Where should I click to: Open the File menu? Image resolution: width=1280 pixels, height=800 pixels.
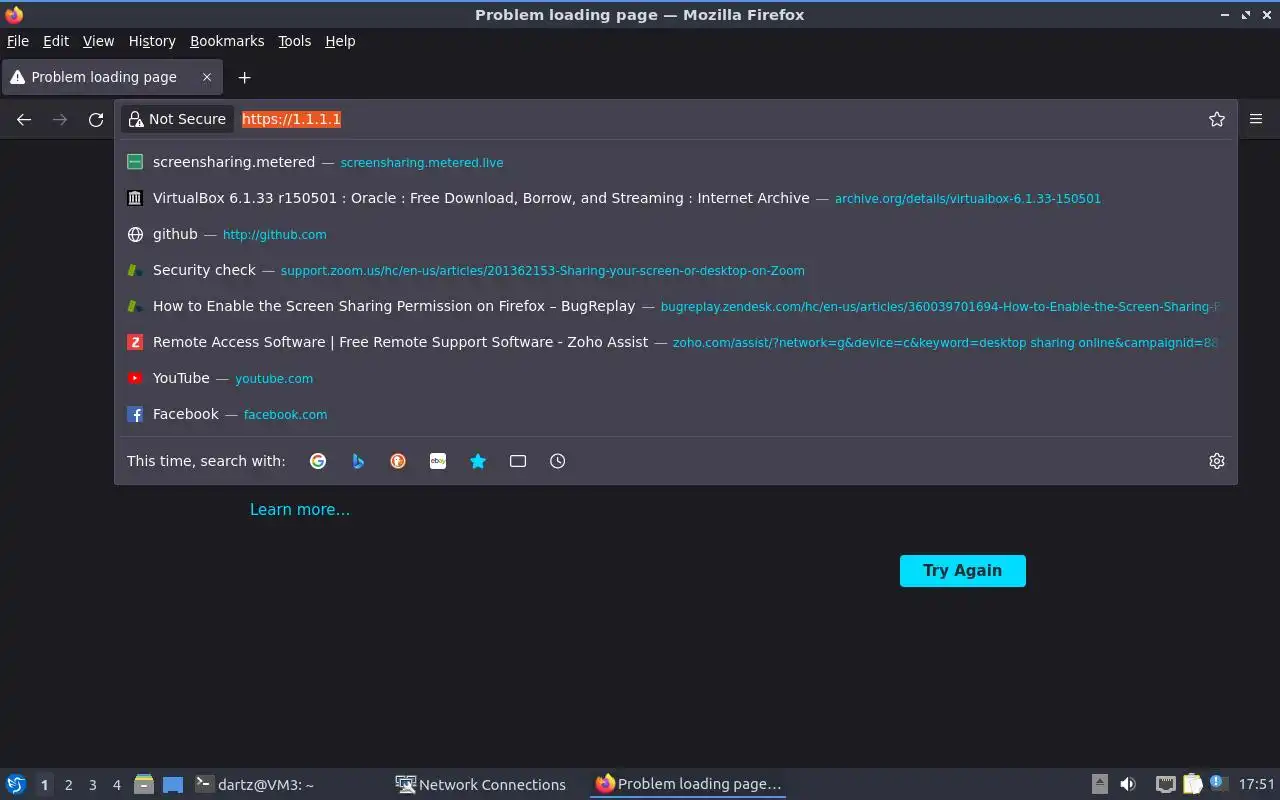pos(18,41)
